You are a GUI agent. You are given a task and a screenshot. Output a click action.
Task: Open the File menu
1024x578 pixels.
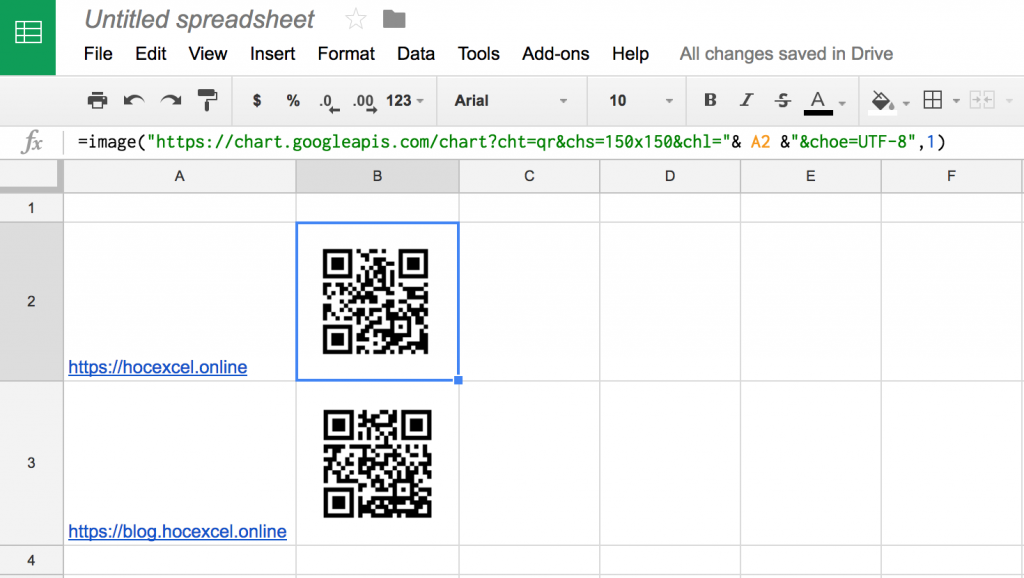click(x=98, y=54)
